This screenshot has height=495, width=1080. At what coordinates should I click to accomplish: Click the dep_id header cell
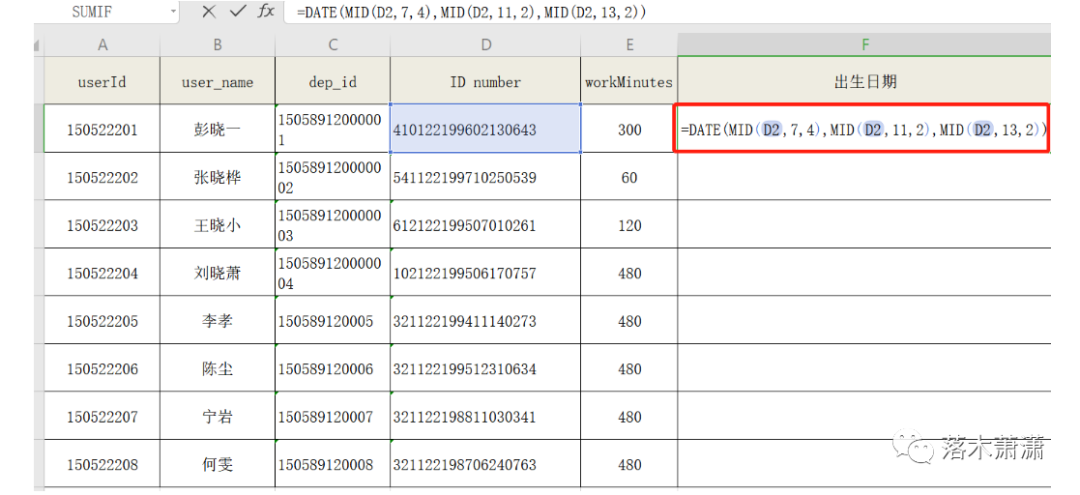click(x=333, y=81)
